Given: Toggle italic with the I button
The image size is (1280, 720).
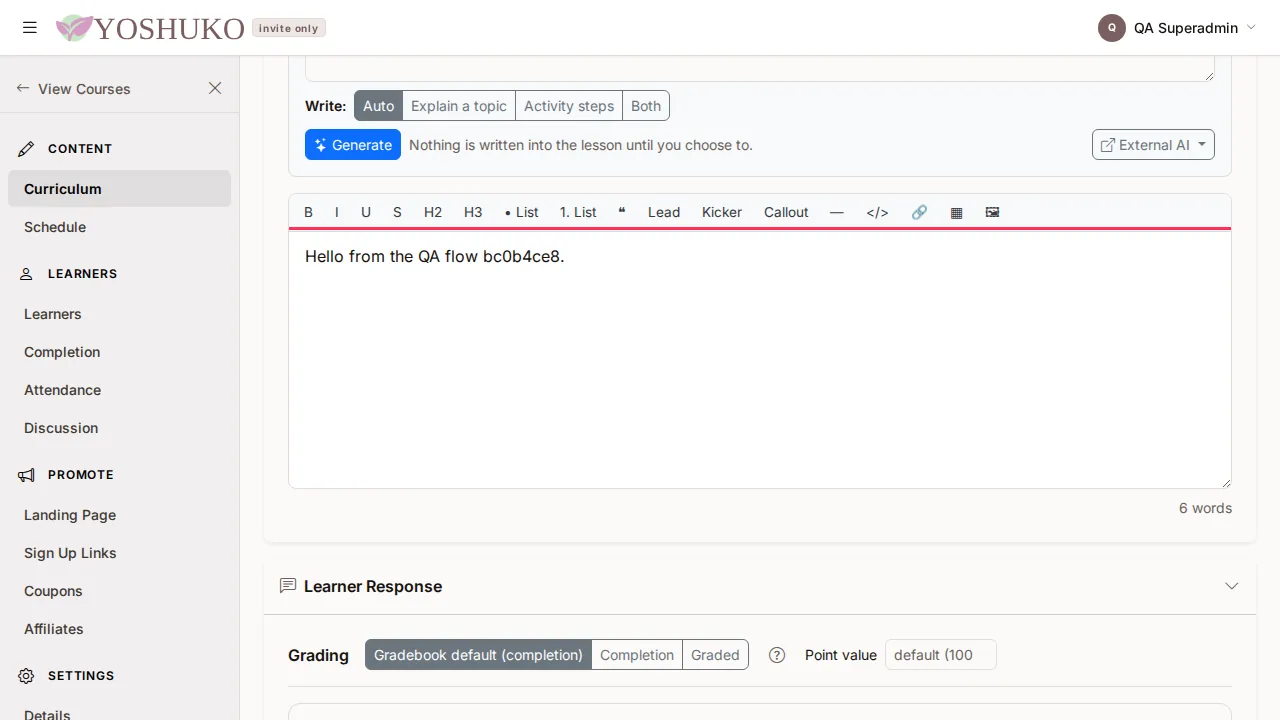Looking at the screenshot, I should coord(337,212).
